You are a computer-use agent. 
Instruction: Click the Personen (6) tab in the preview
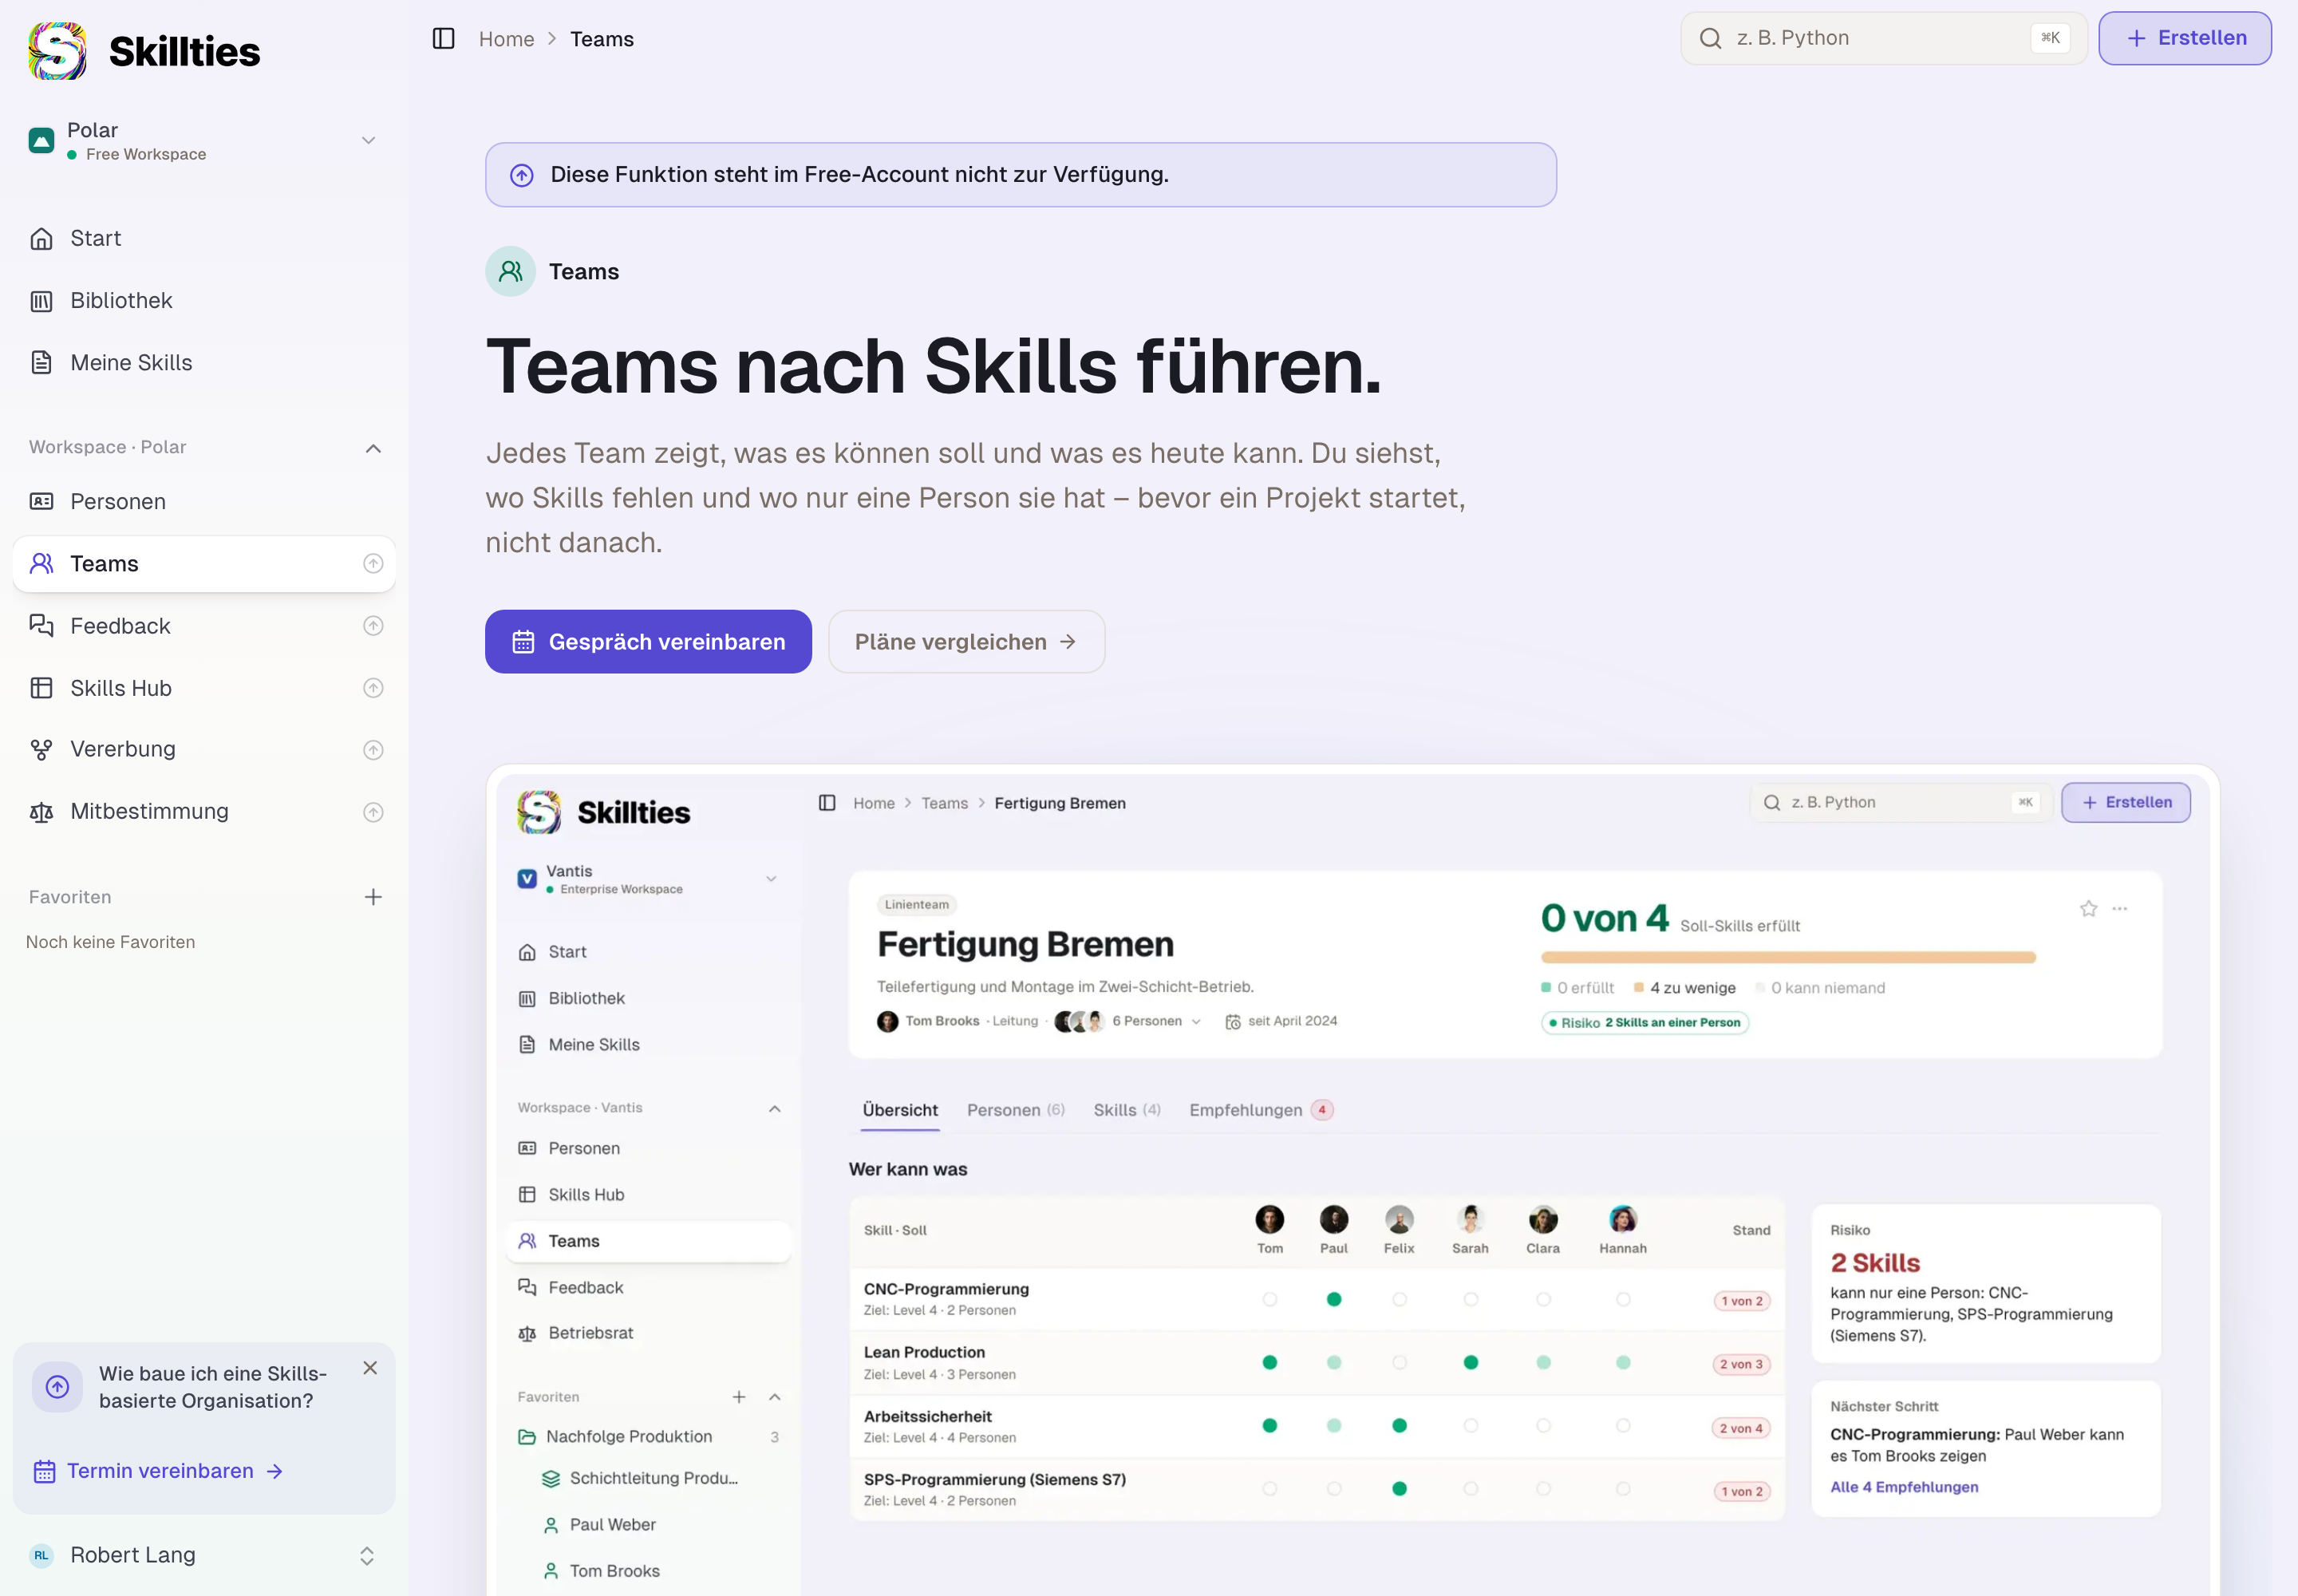pos(1015,1110)
